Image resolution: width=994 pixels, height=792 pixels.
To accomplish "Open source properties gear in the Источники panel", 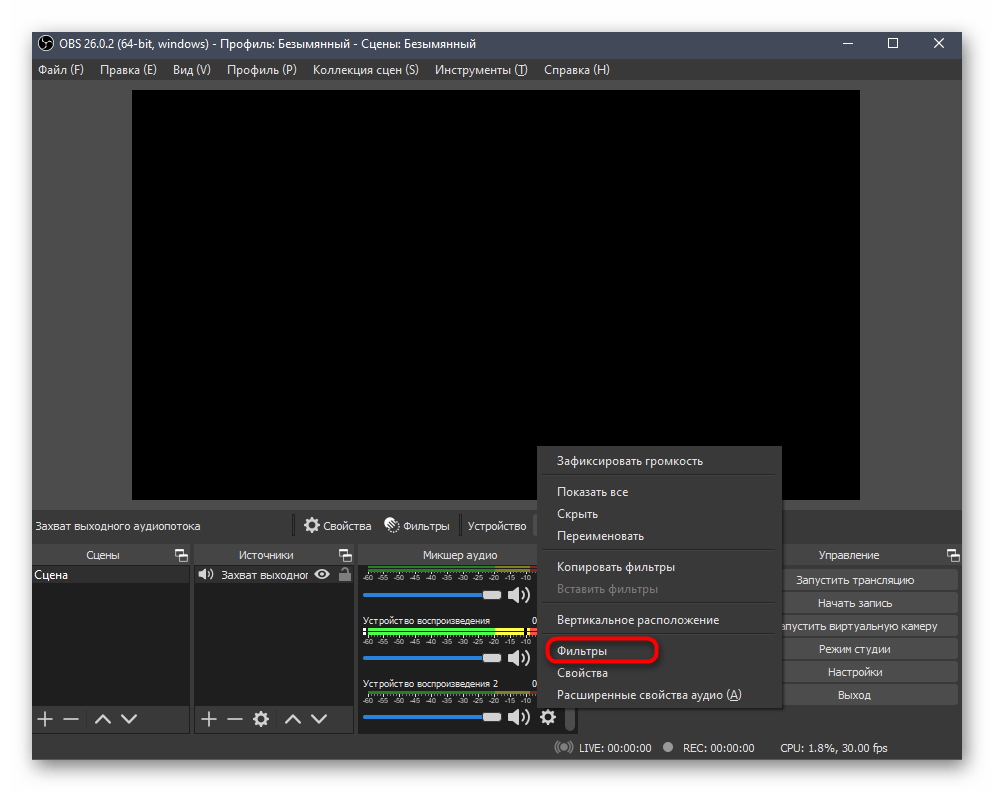I will pyautogui.click(x=261, y=719).
